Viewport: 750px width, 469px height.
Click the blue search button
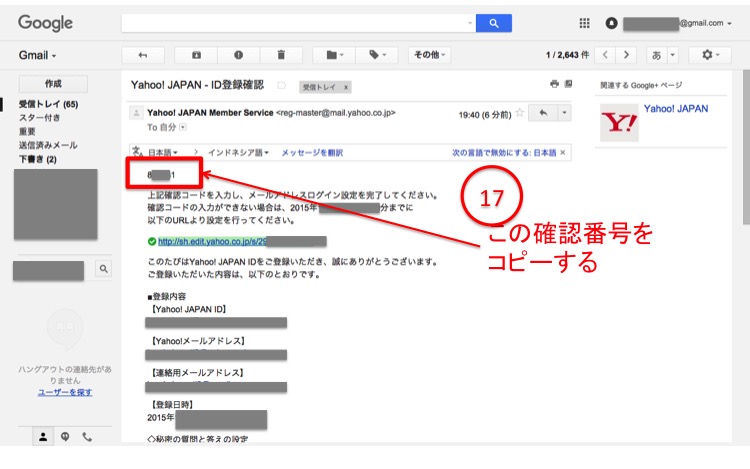(494, 23)
